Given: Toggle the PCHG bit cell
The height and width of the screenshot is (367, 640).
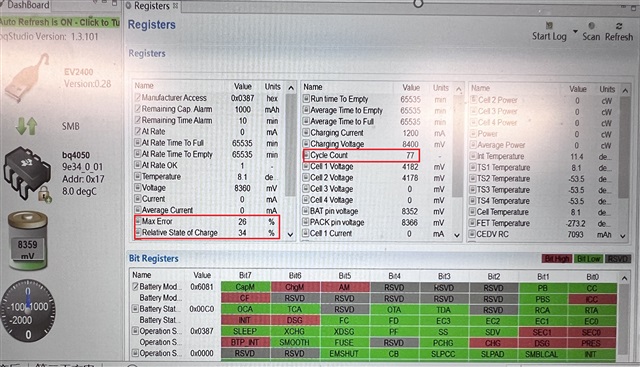Looking at the screenshot, I should pos(444,343).
